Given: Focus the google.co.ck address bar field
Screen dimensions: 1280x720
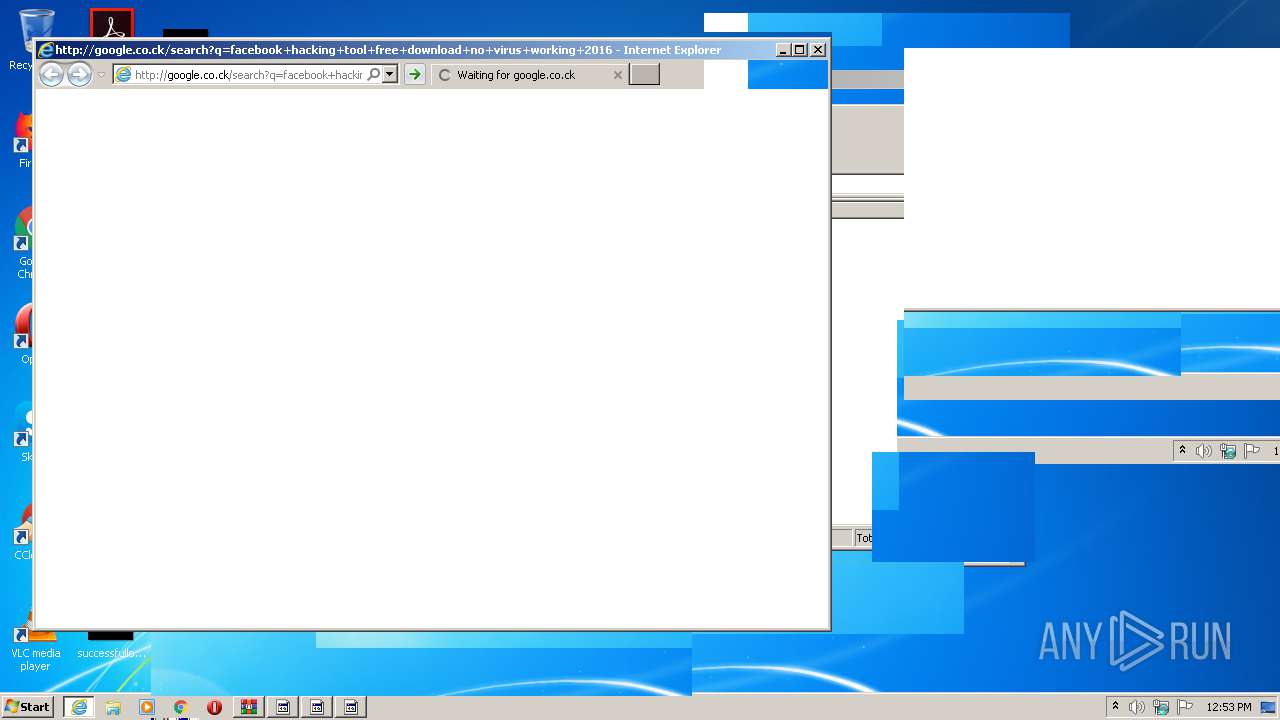Looking at the screenshot, I should pyautogui.click(x=248, y=75).
